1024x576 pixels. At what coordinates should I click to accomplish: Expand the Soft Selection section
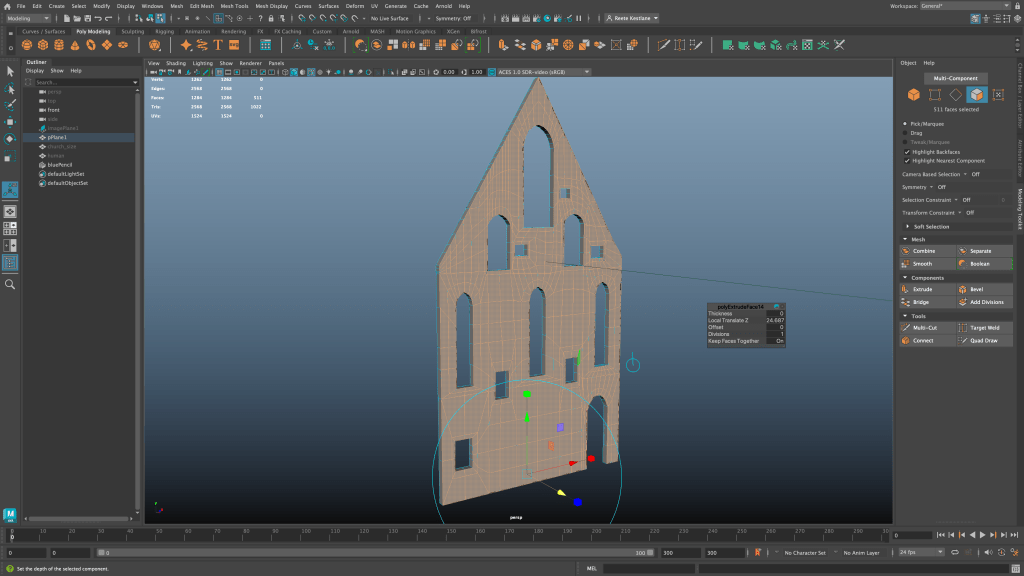pos(929,226)
